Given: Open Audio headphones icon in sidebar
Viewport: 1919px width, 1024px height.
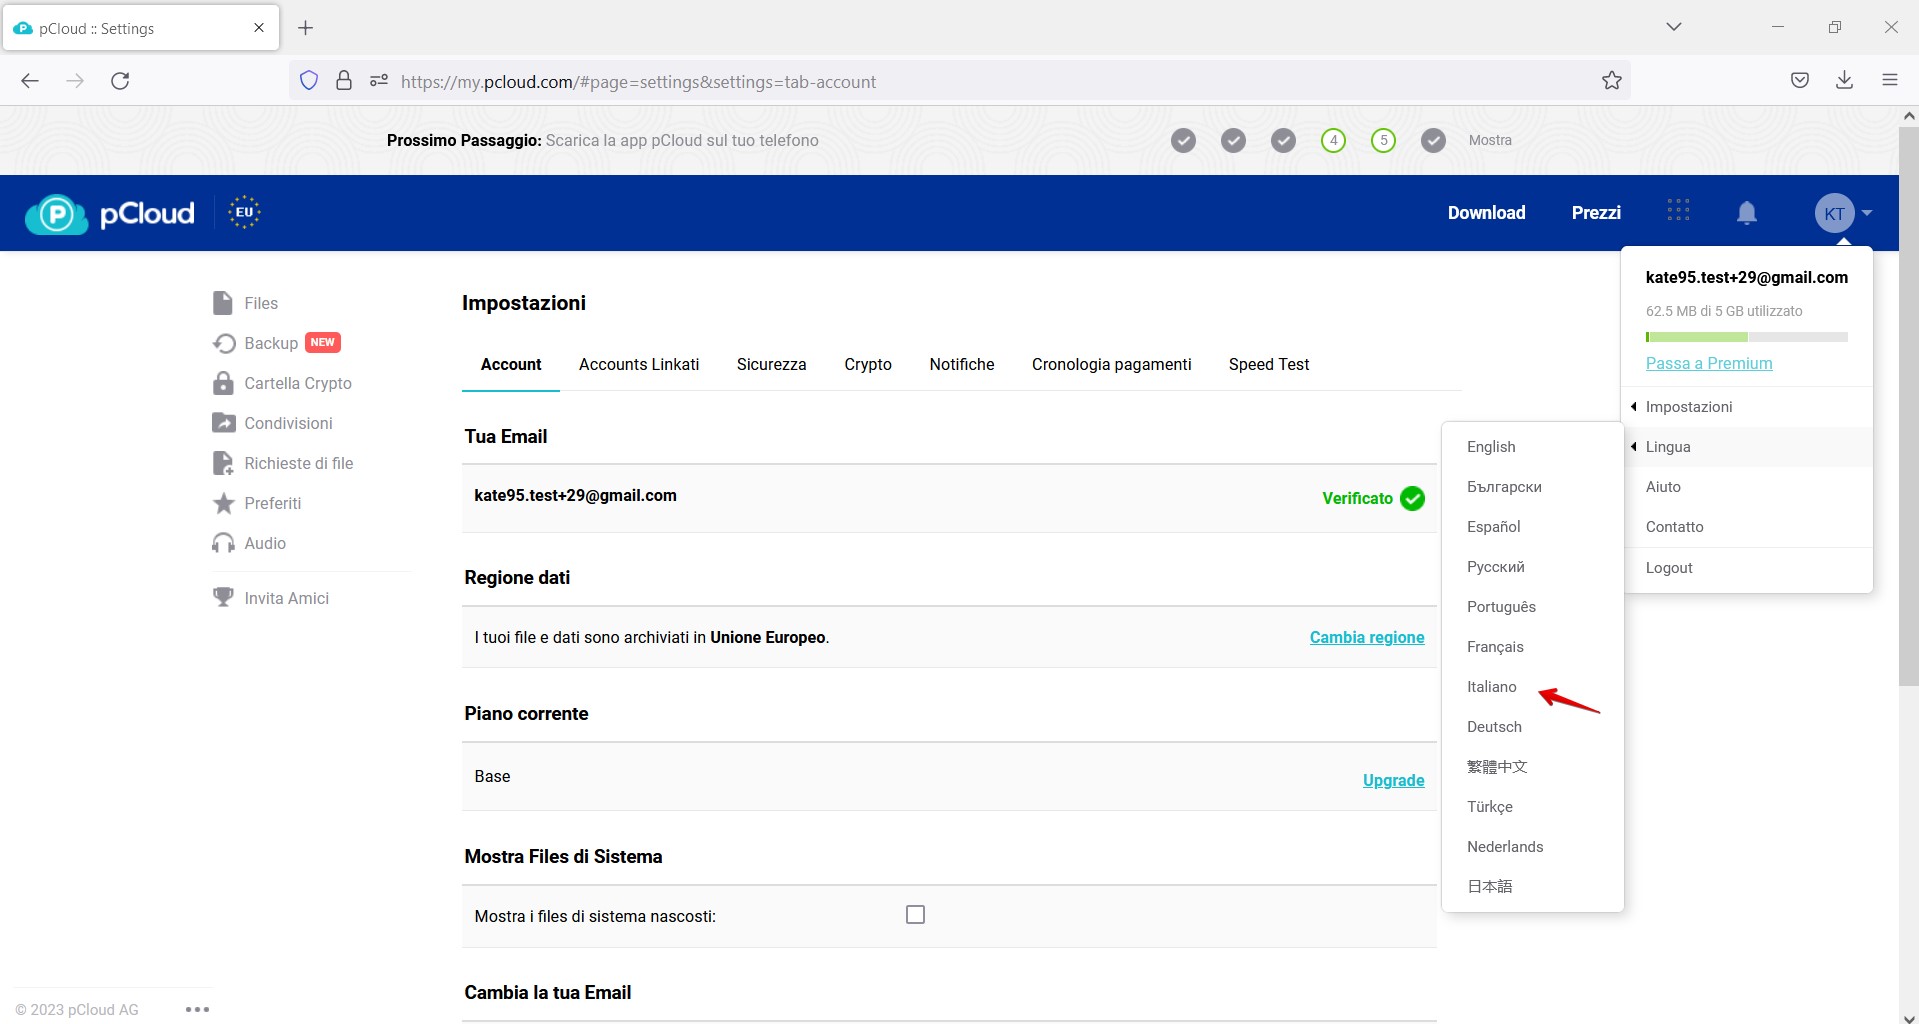Looking at the screenshot, I should (x=223, y=543).
